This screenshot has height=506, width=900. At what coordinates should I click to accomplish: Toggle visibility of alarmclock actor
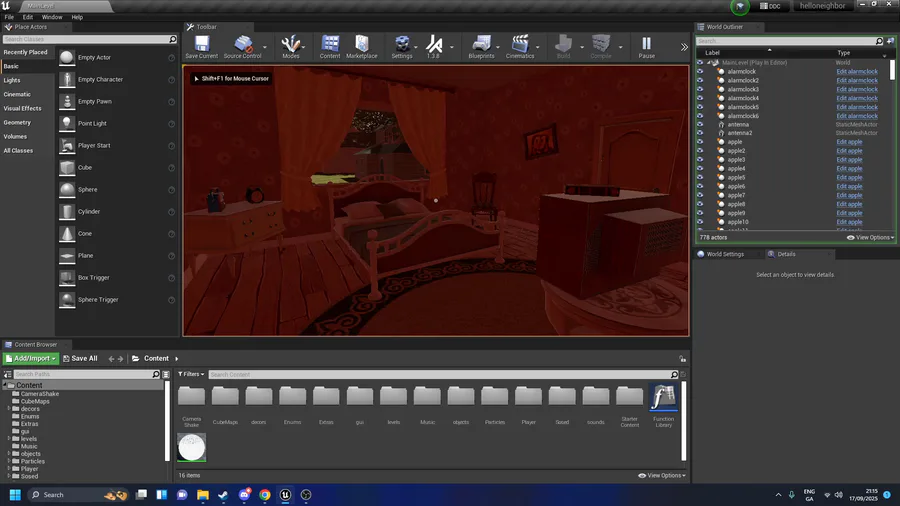pos(700,71)
